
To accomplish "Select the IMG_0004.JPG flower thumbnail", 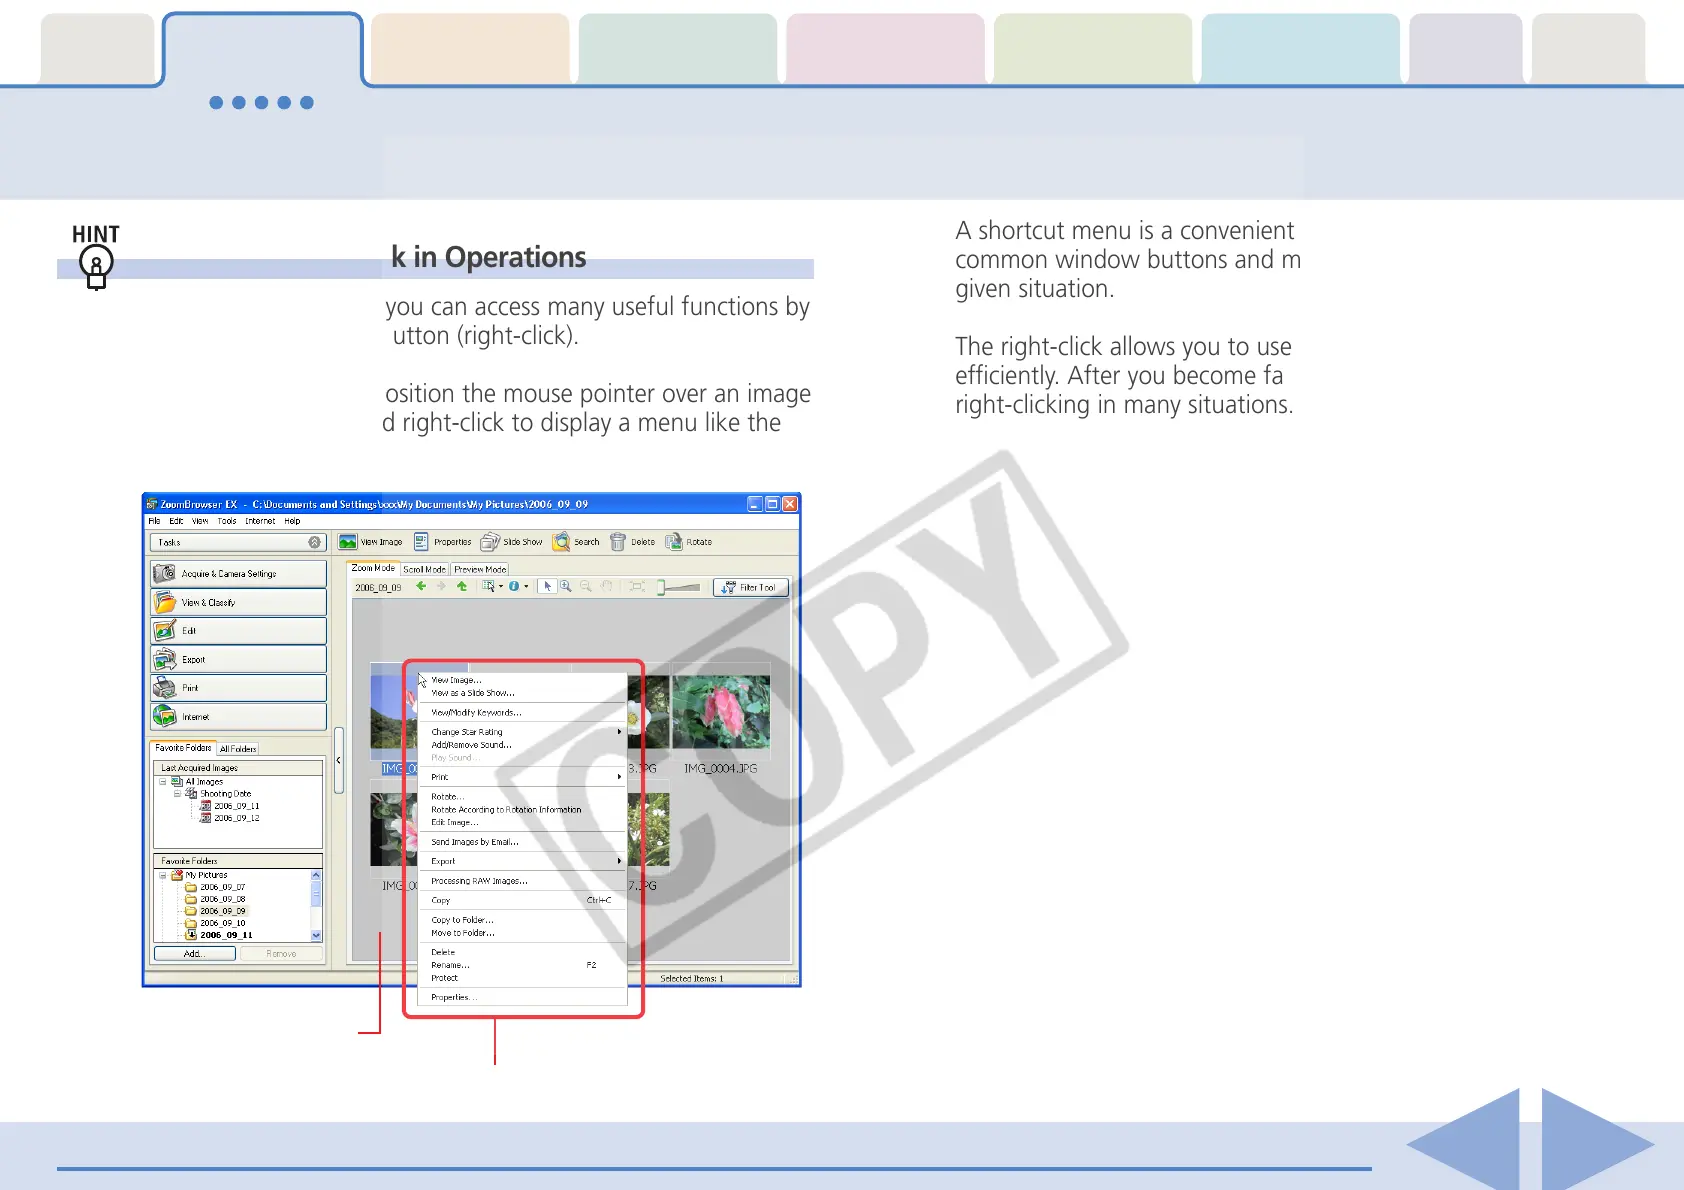I will point(721,711).
